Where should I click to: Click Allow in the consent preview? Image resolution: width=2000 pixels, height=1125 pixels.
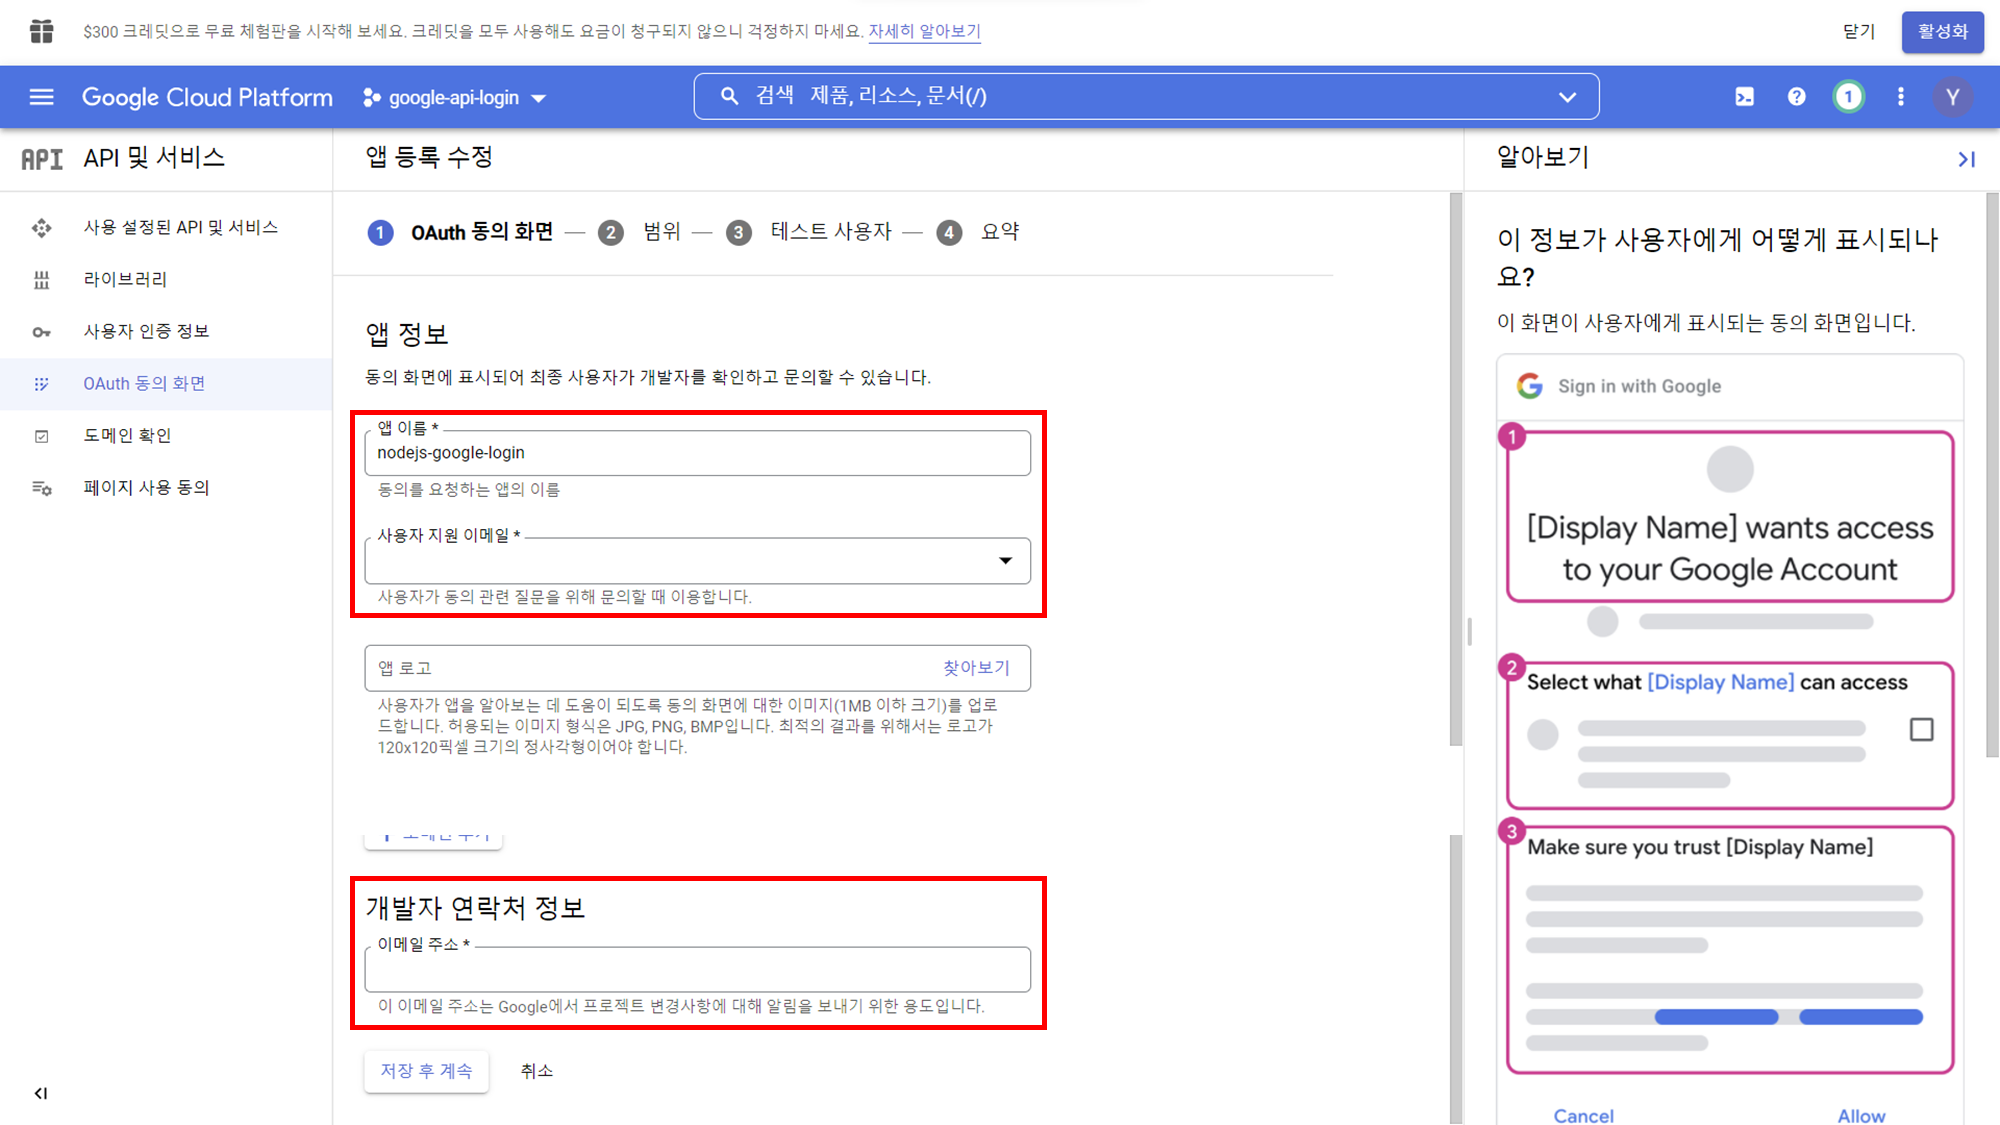point(1861,1115)
